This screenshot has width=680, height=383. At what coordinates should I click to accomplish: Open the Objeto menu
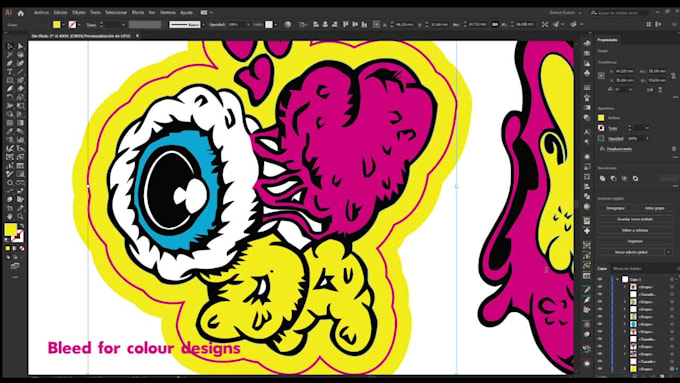[x=78, y=13]
